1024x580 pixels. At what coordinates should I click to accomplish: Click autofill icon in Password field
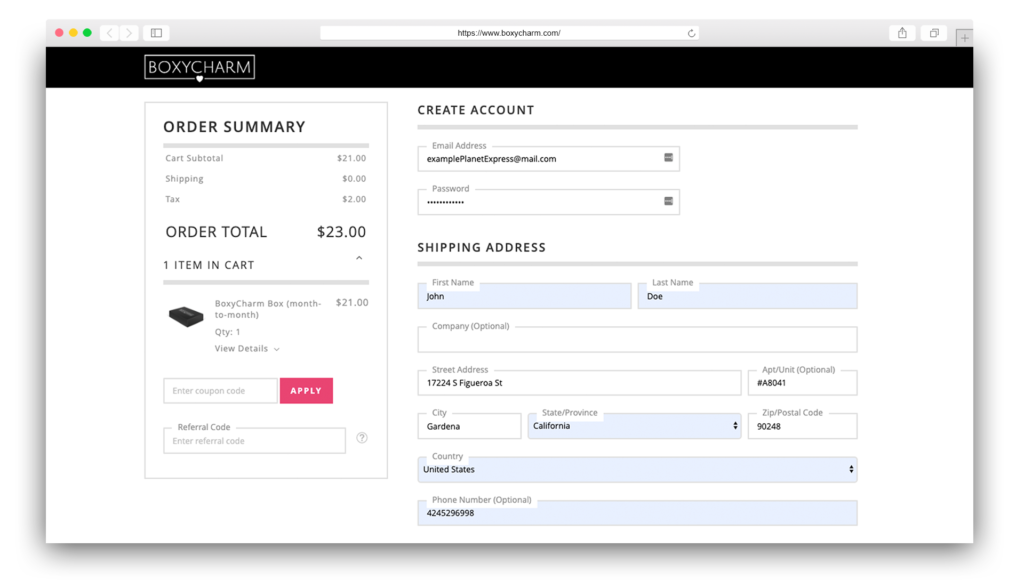[x=668, y=201]
